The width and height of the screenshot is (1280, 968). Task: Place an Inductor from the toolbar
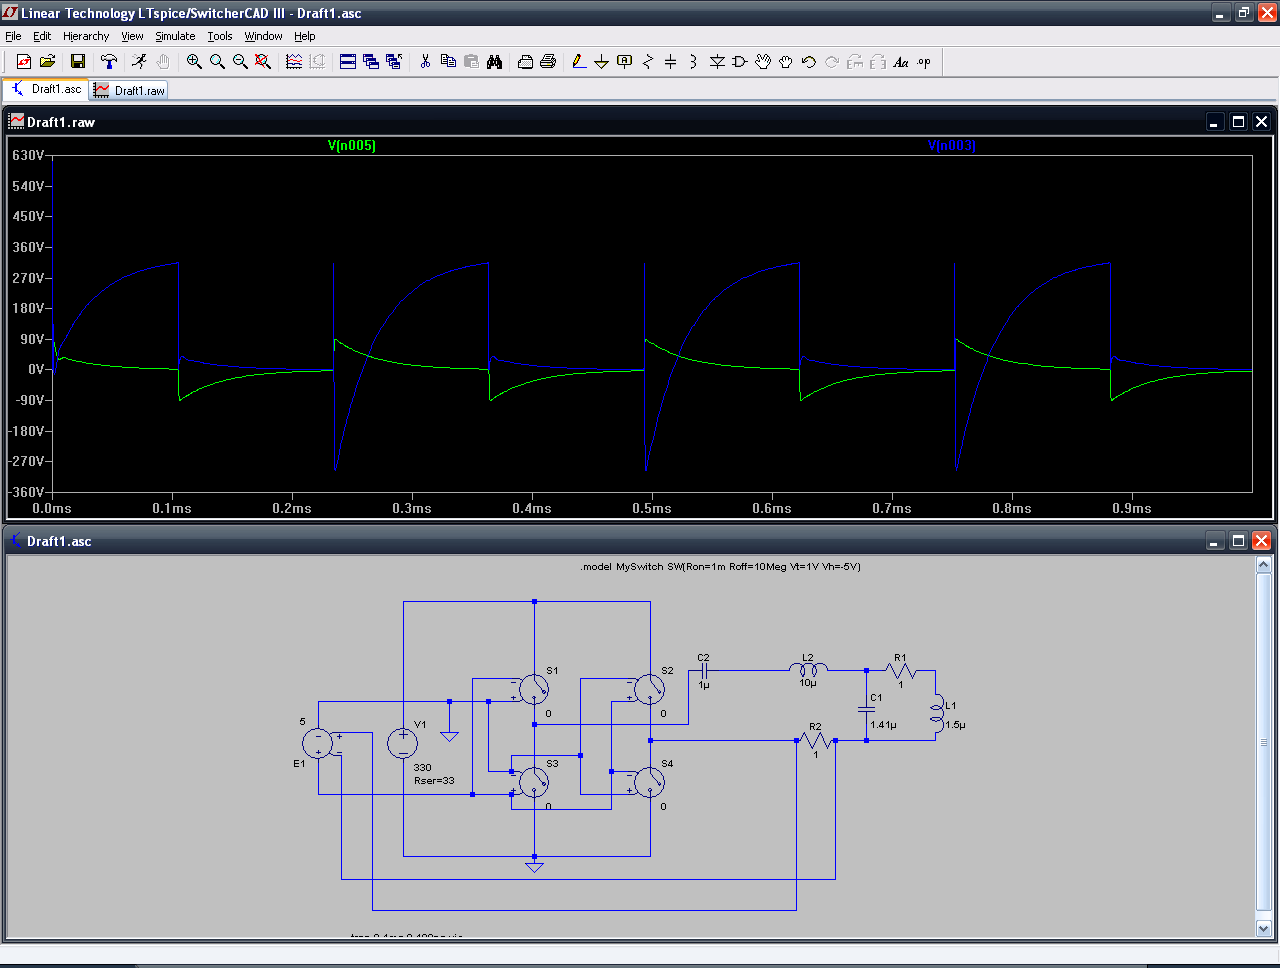pos(693,62)
